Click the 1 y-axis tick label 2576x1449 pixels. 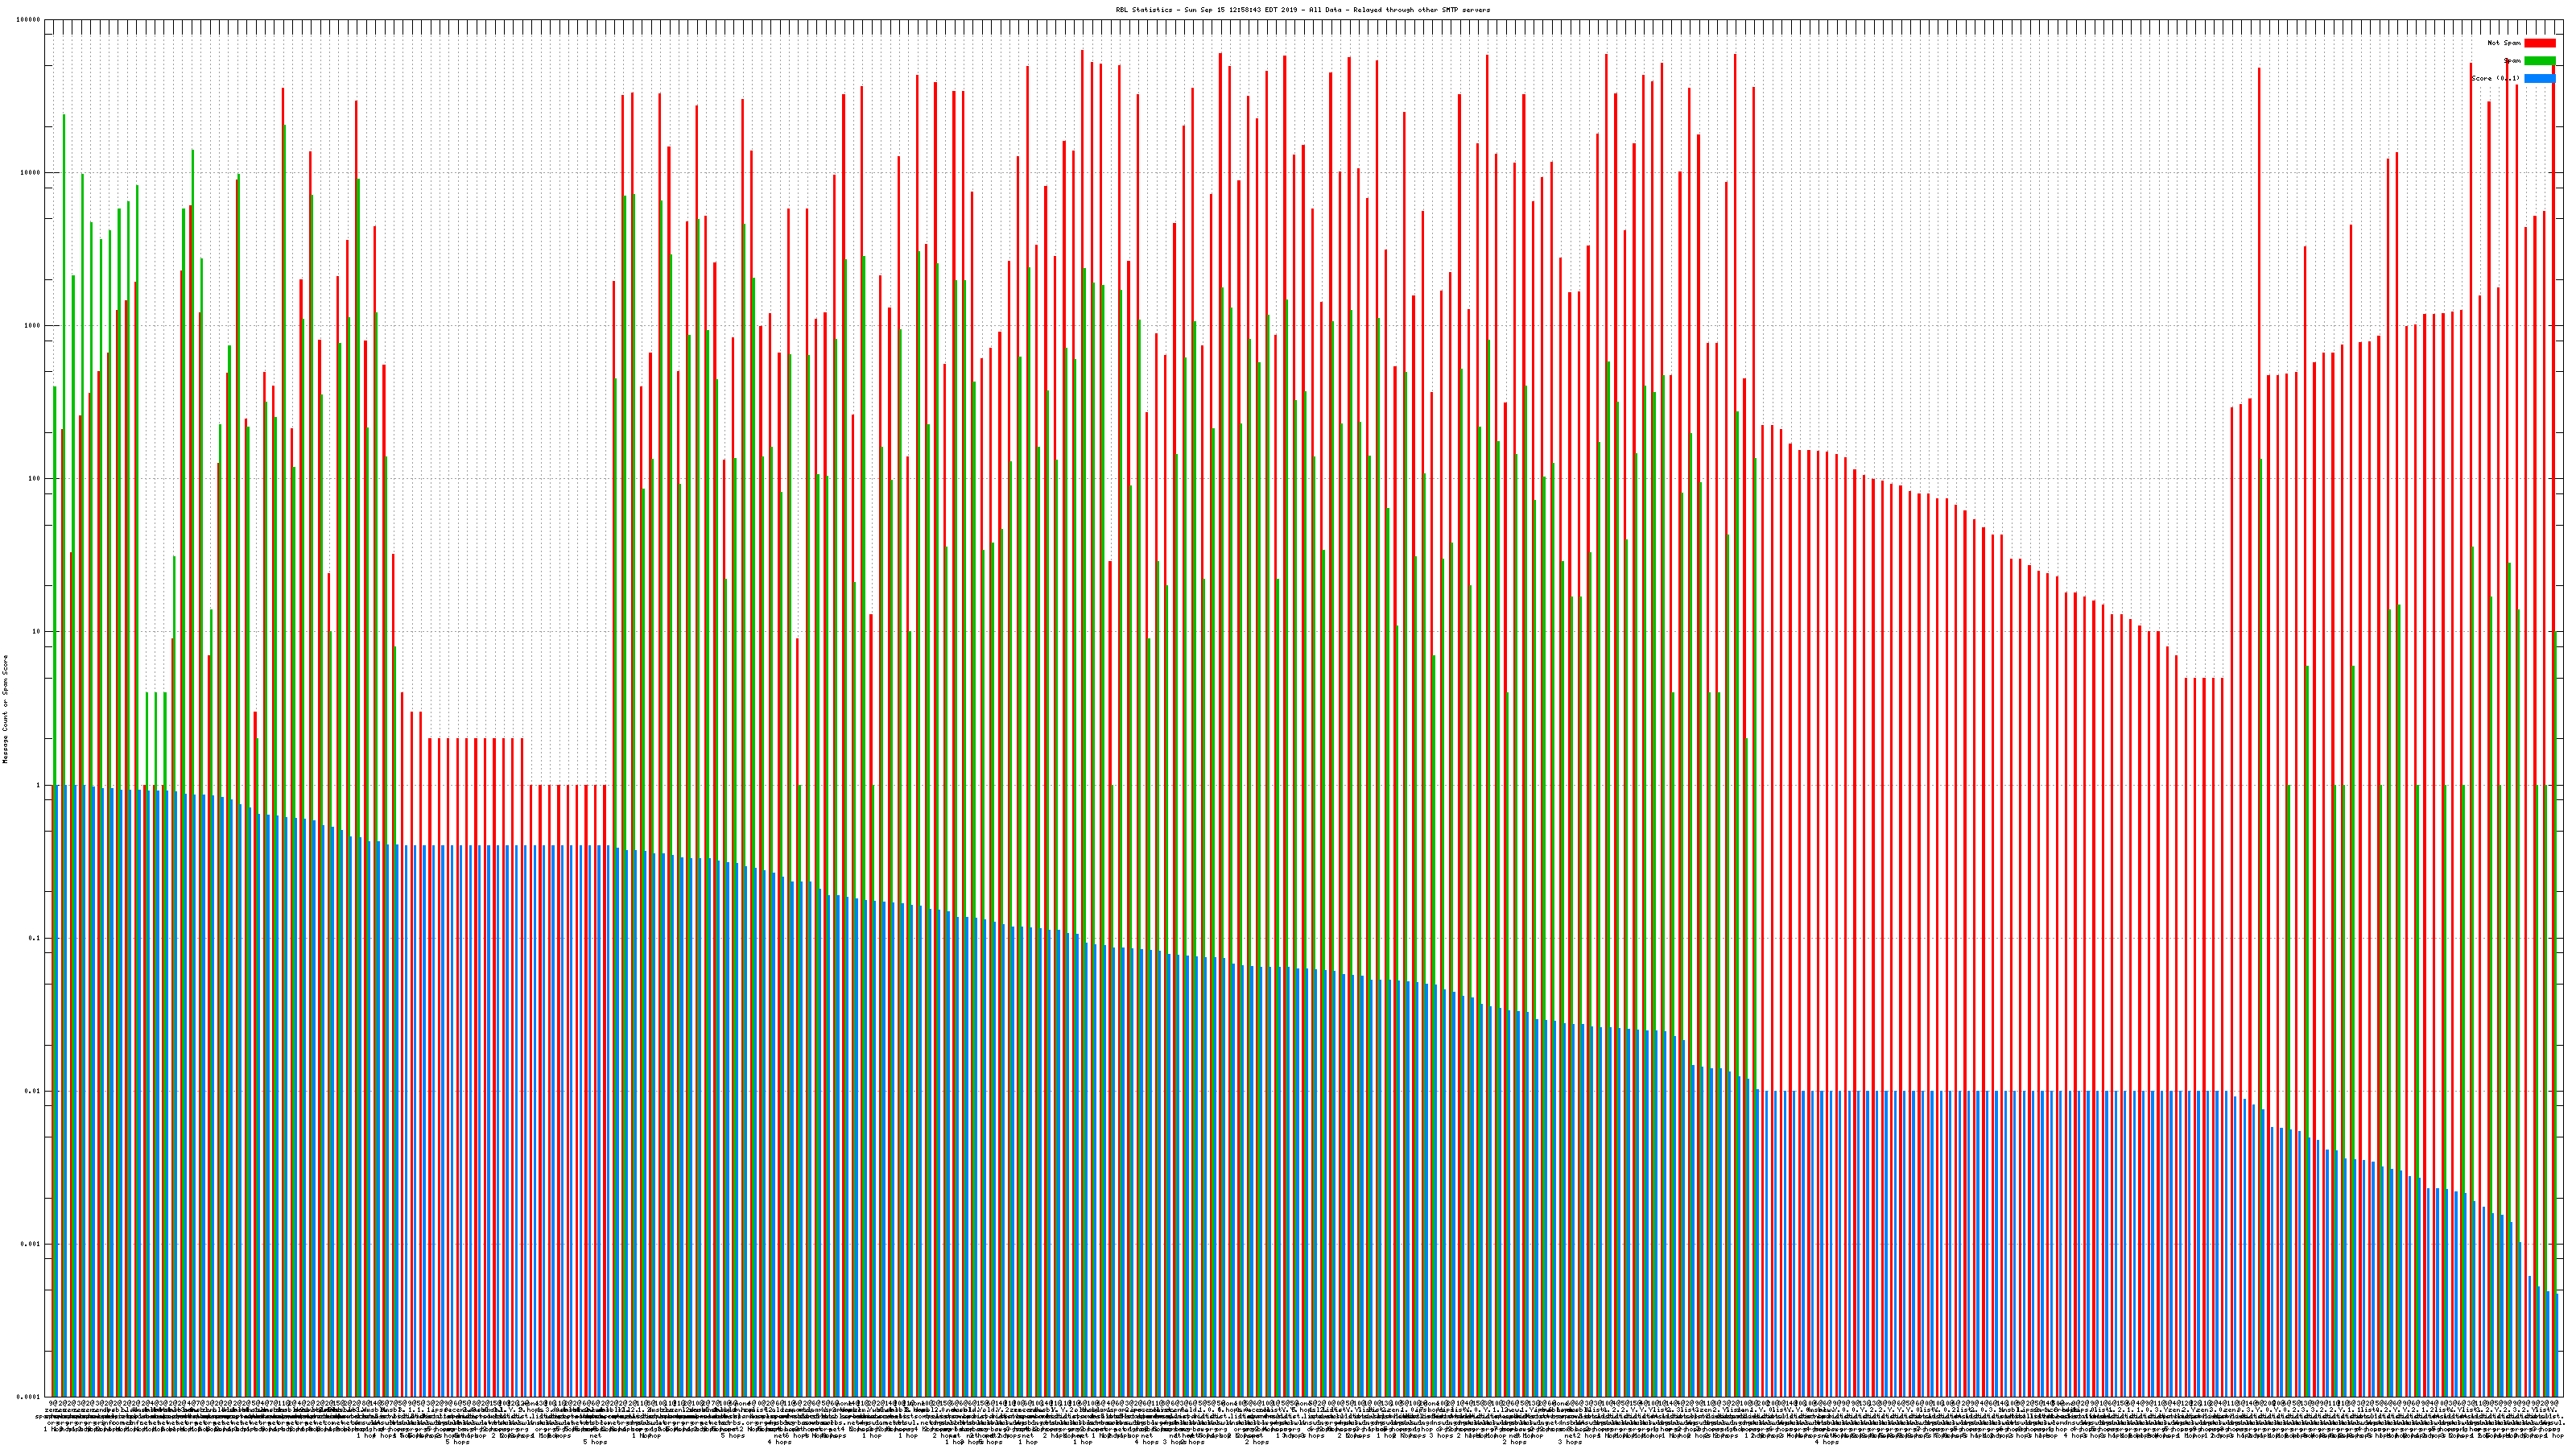(x=38, y=785)
